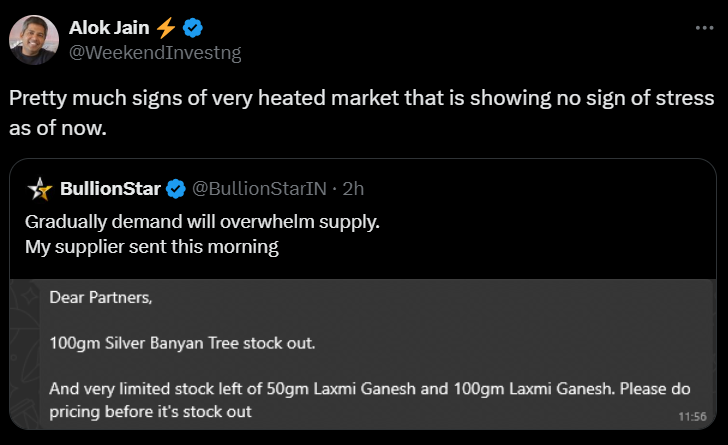Click the lightning bolt emoji beside Alok Jain
This screenshot has height=445, width=728.
(166, 28)
